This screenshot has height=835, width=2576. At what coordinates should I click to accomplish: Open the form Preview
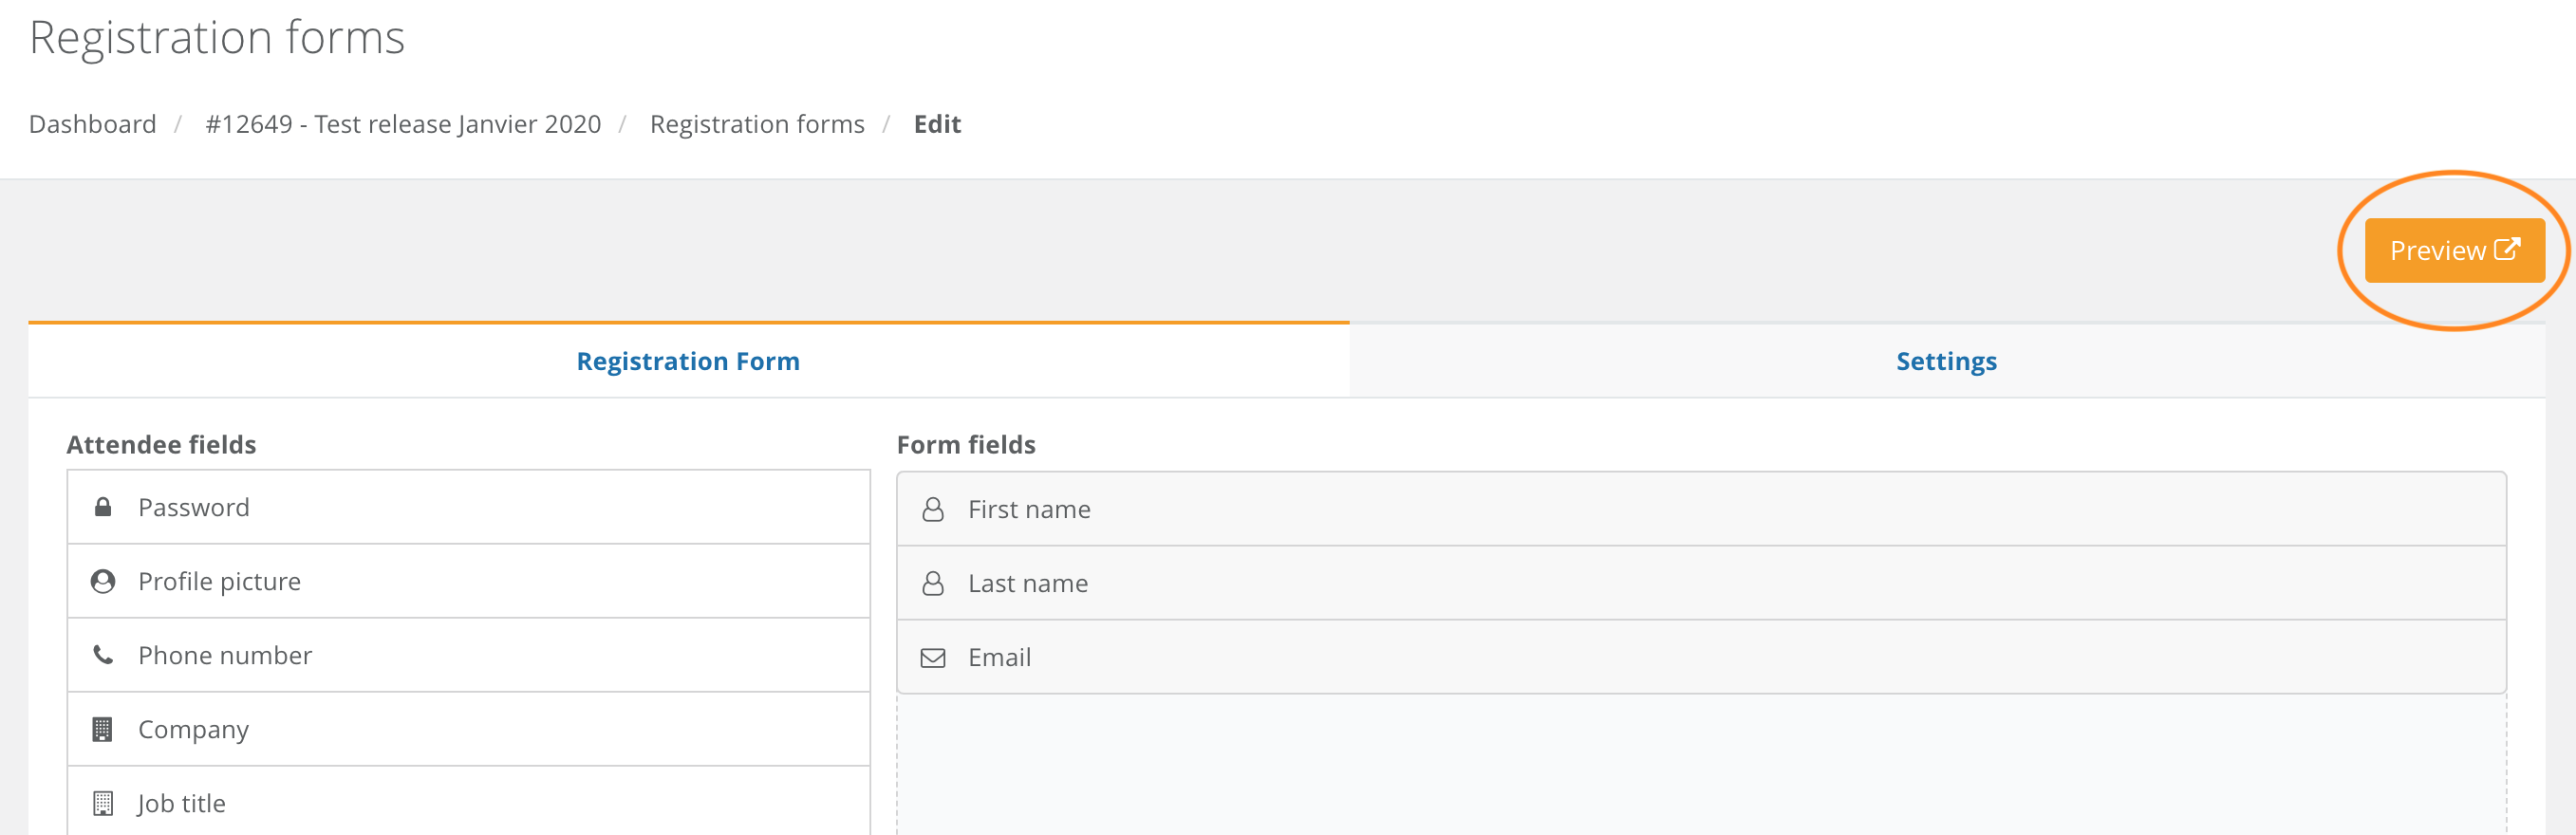click(x=2454, y=250)
